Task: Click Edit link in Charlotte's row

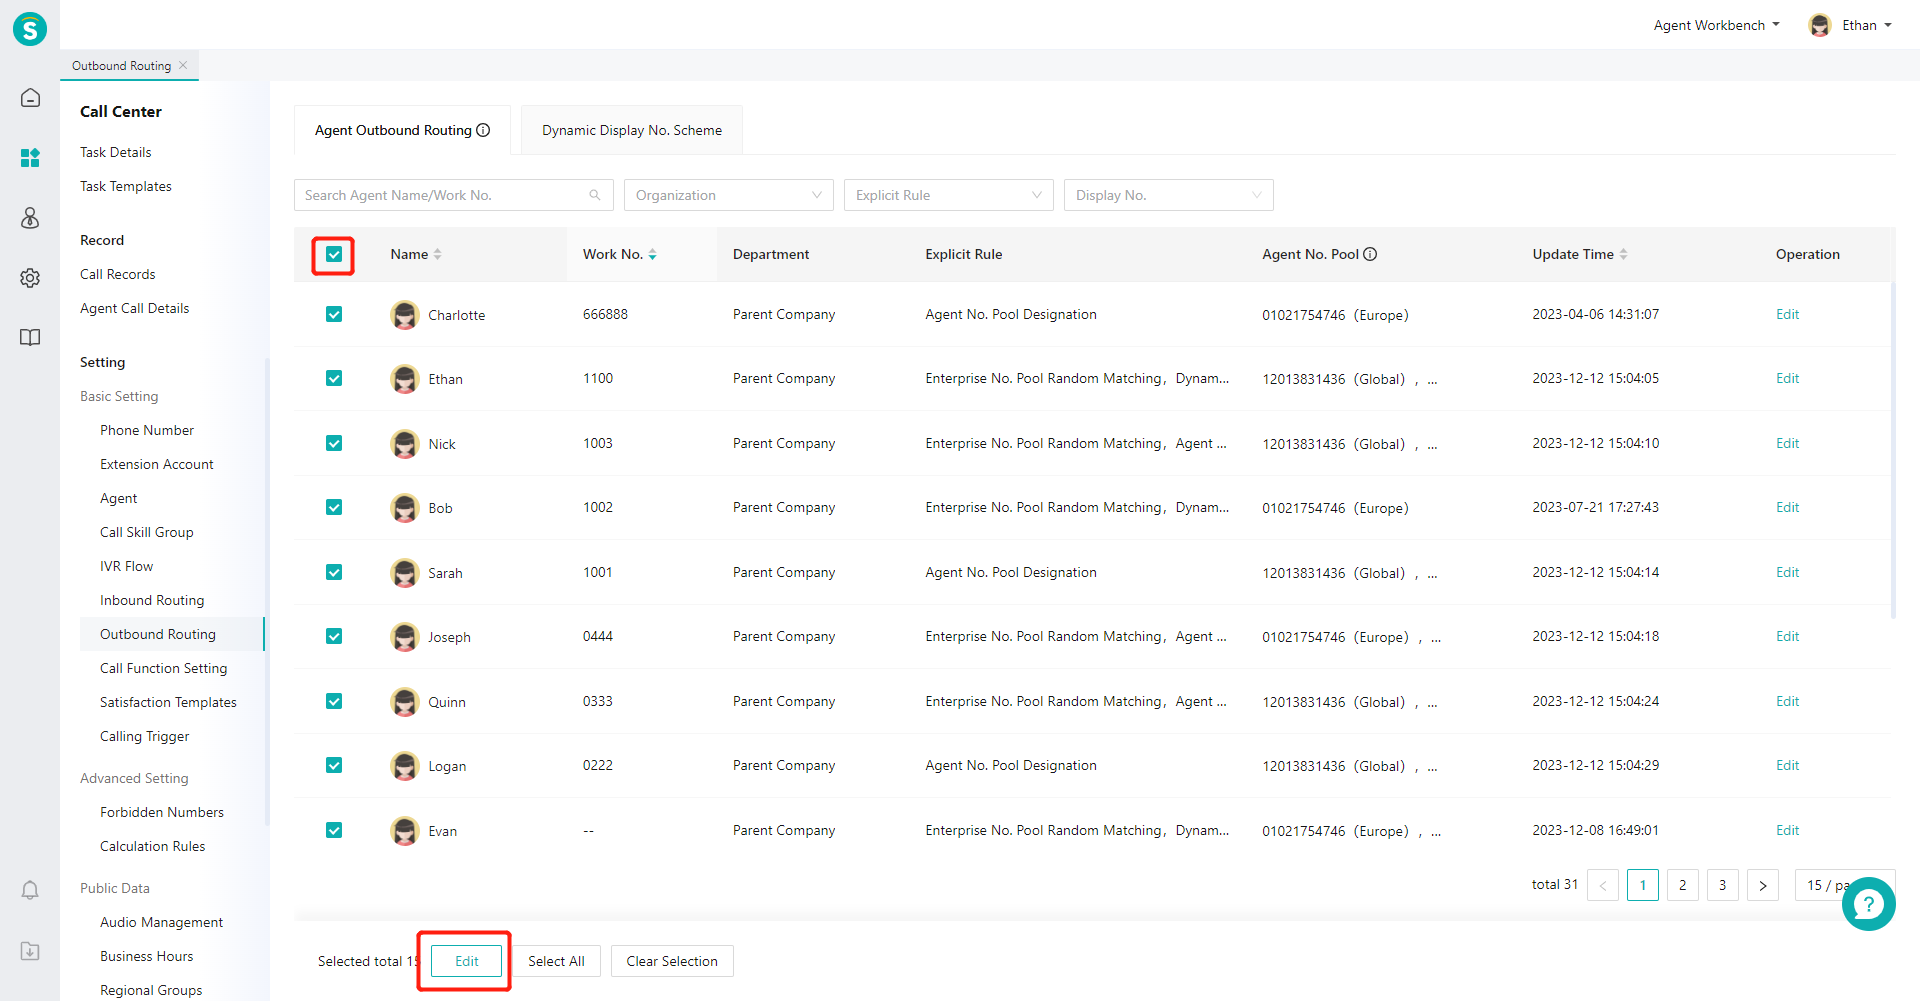Action: (1787, 314)
